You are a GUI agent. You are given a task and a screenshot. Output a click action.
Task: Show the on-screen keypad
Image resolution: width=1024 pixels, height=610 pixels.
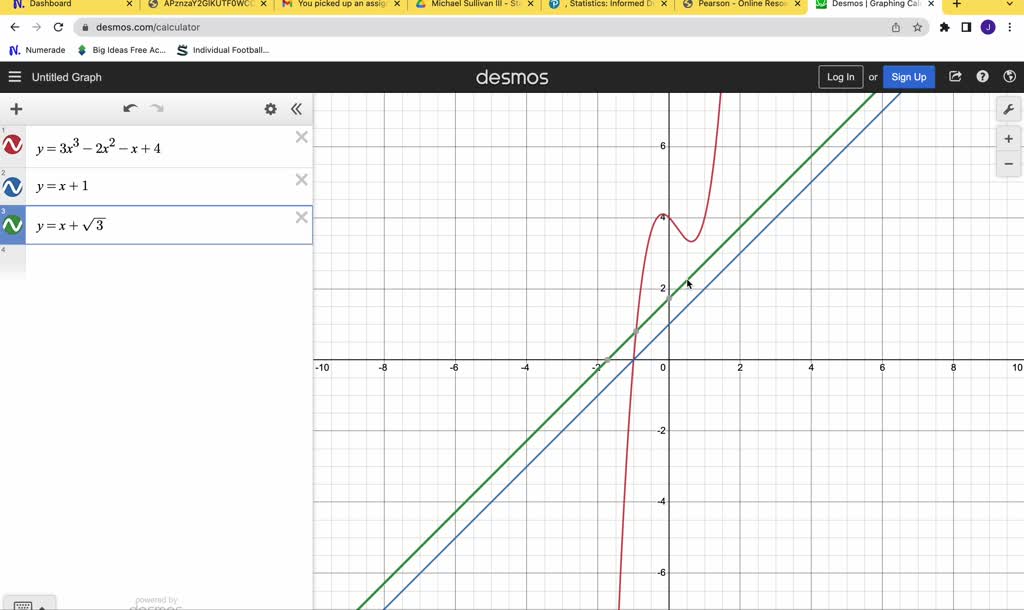pyautogui.click(x=29, y=604)
